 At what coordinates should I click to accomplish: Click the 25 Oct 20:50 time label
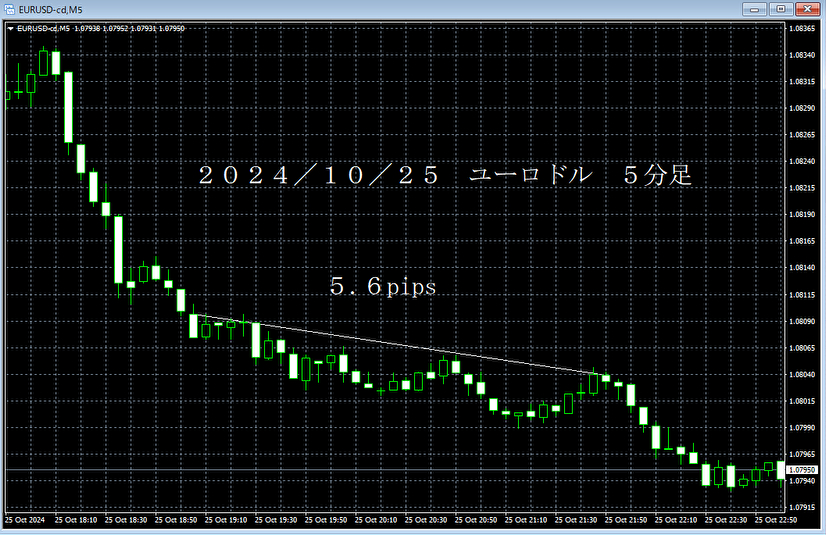476,520
